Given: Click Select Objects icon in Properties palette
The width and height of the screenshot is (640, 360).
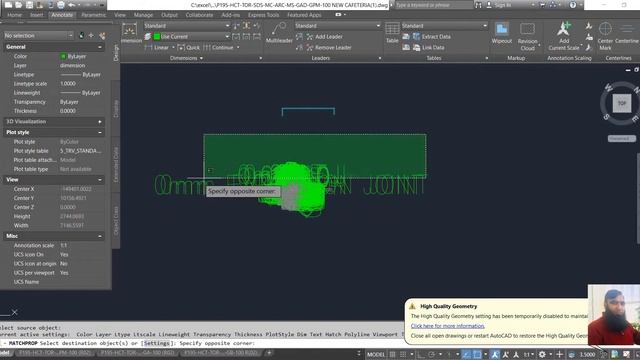Looking at the screenshot, I should 91,36.
